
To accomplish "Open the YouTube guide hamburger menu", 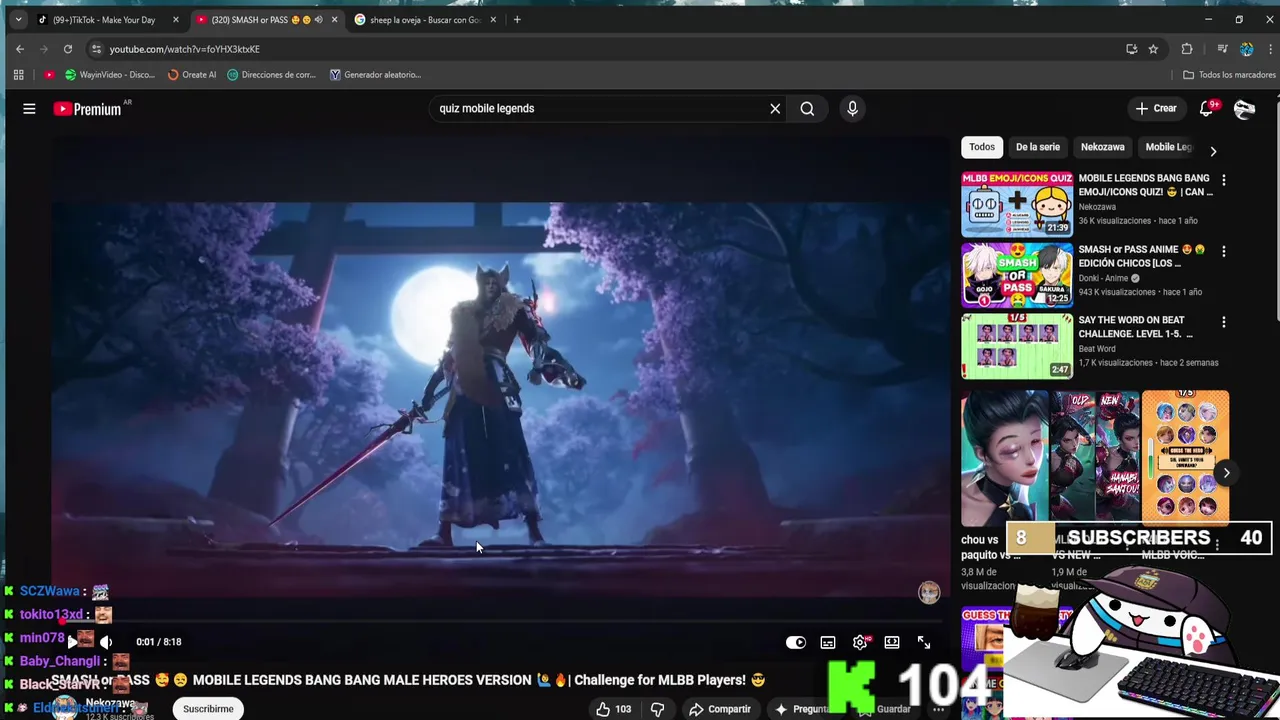I will (29, 108).
